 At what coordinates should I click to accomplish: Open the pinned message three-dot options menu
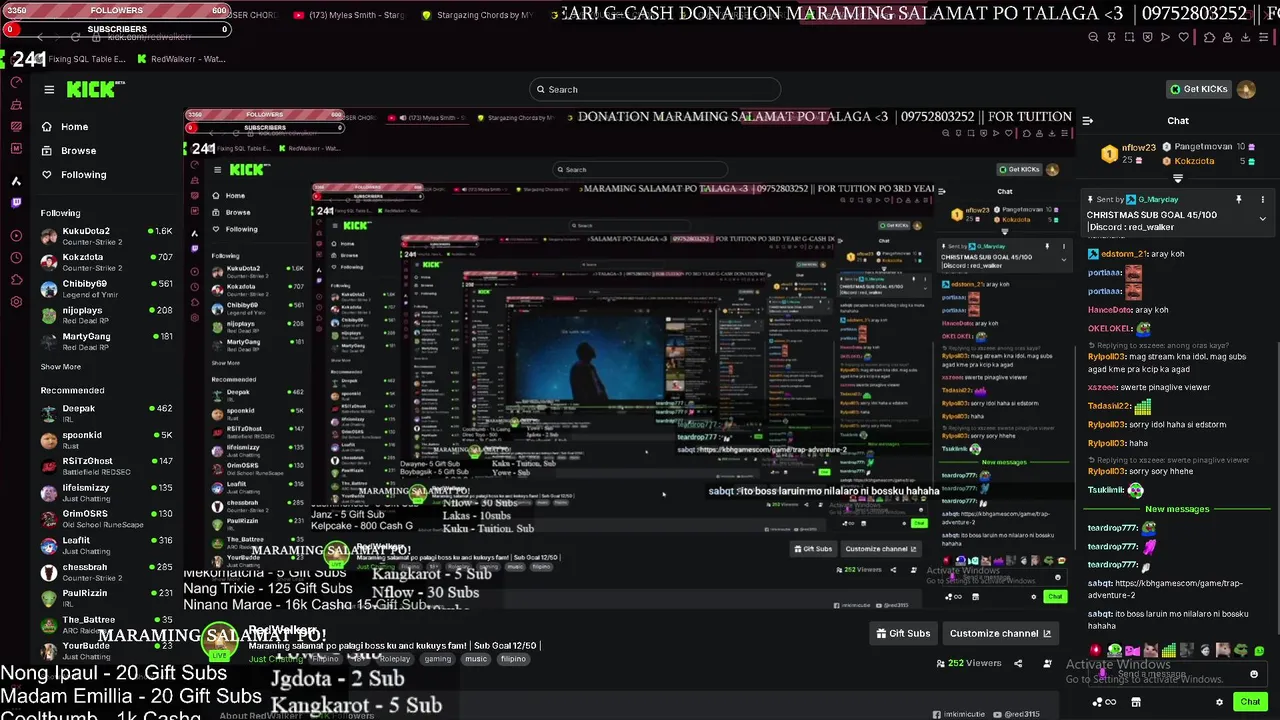click(x=1262, y=200)
